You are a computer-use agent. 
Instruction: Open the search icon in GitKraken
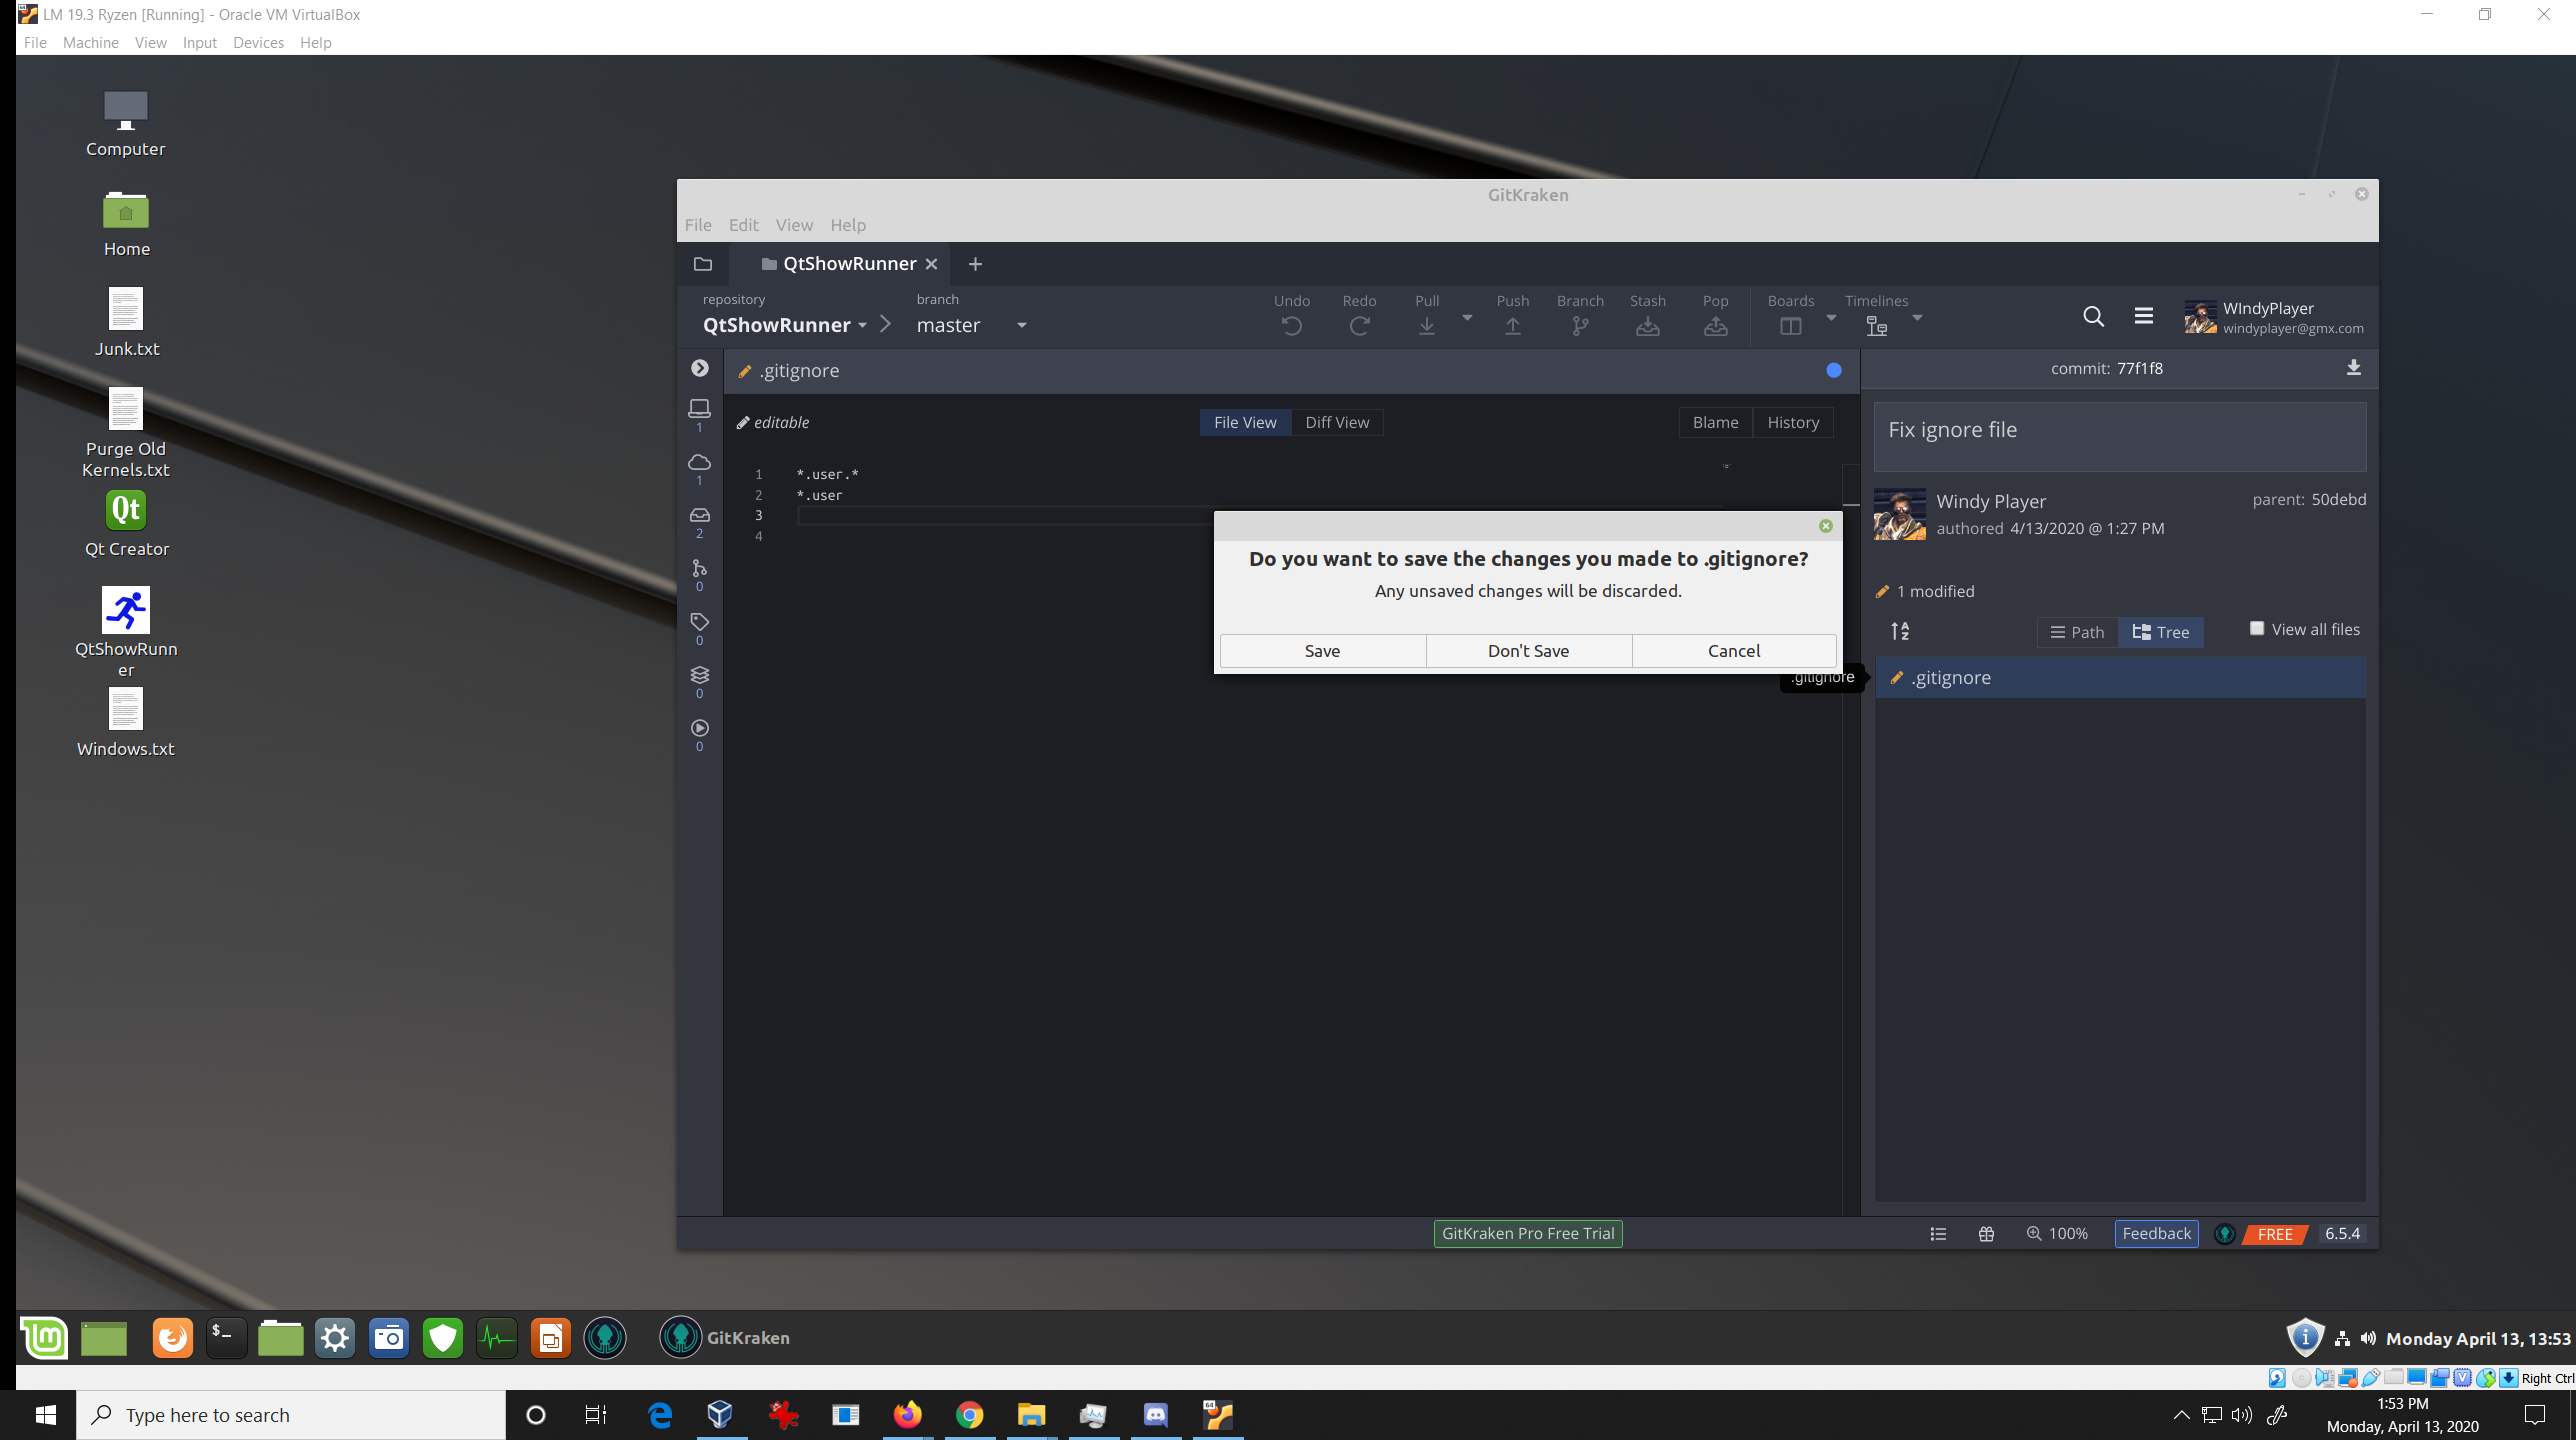tap(2093, 316)
